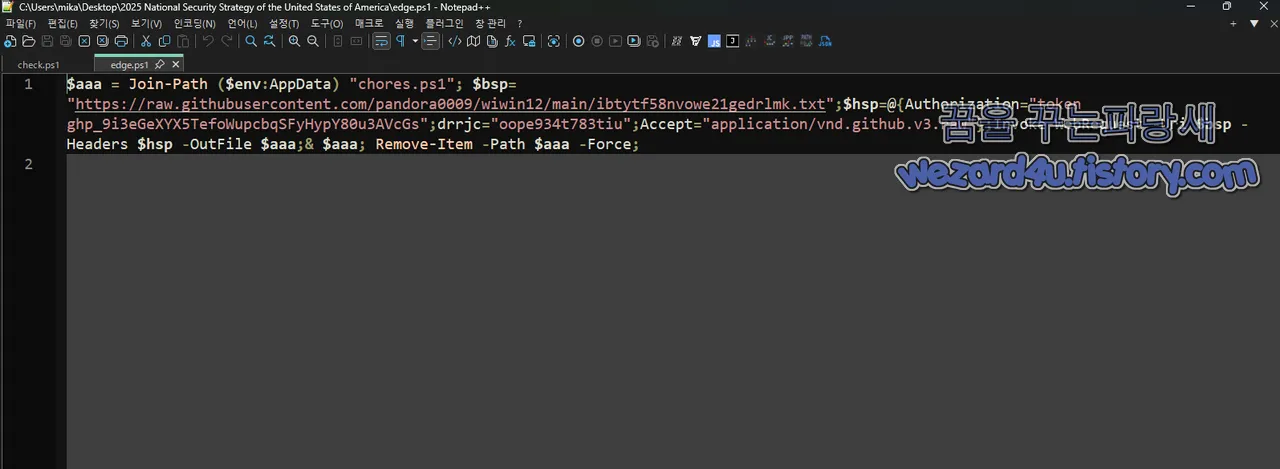Screen dimensions: 1280x469
Task: Open the 보기(V) menu
Action: point(146,23)
